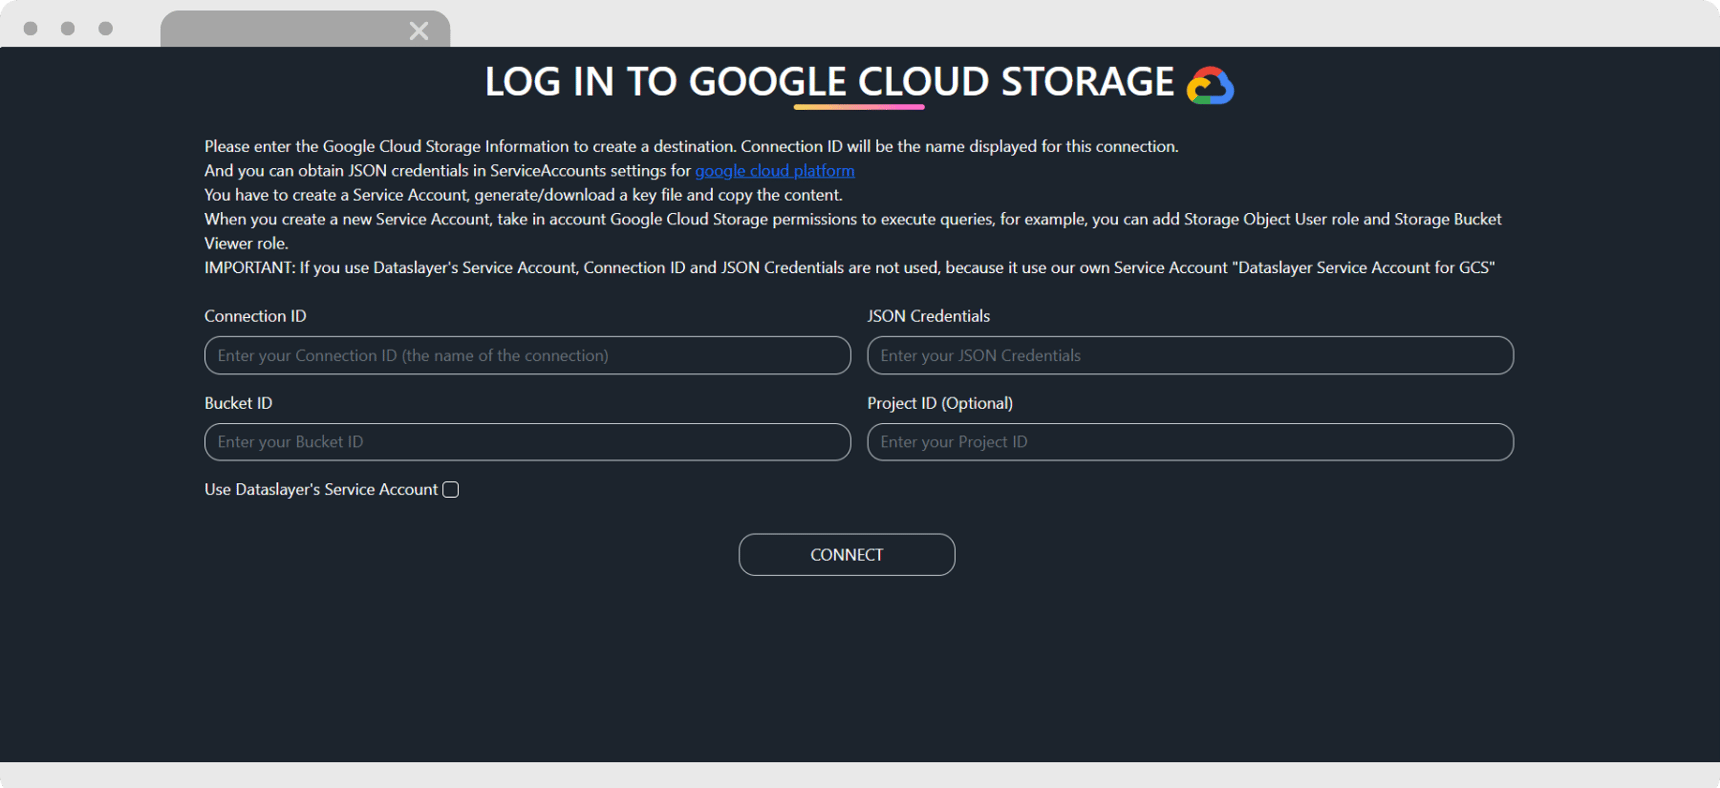Click the Project ID (Optional) input field
Image resolution: width=1720 pixels, height=788 pixels.
coord(1190,442)
